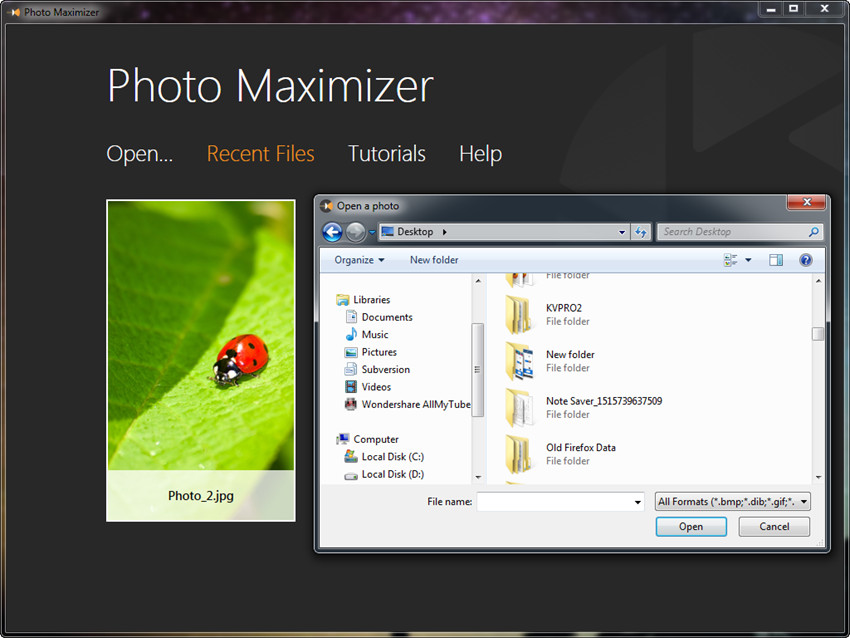Screen dimensions: 850x638
Task: Click the Libraries folder icon
Action: click(343, 300)
